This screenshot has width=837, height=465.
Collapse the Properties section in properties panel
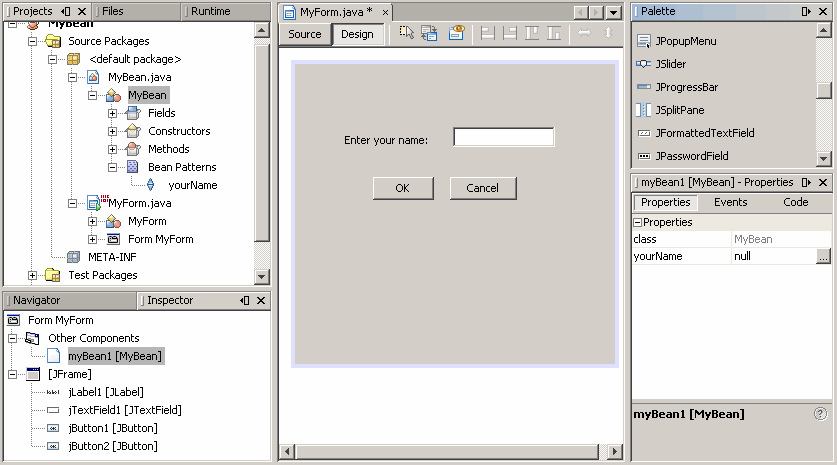pyautogui.click(x=637, y=222)
